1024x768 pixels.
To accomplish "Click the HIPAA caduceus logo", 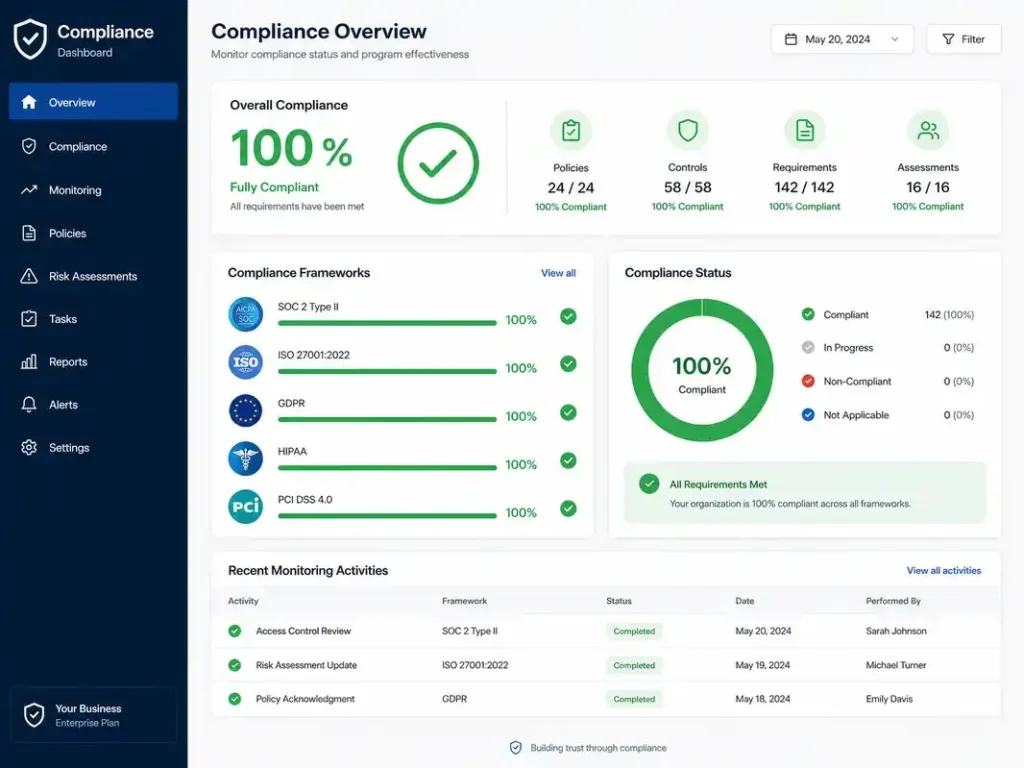I will tap(246, 458).
